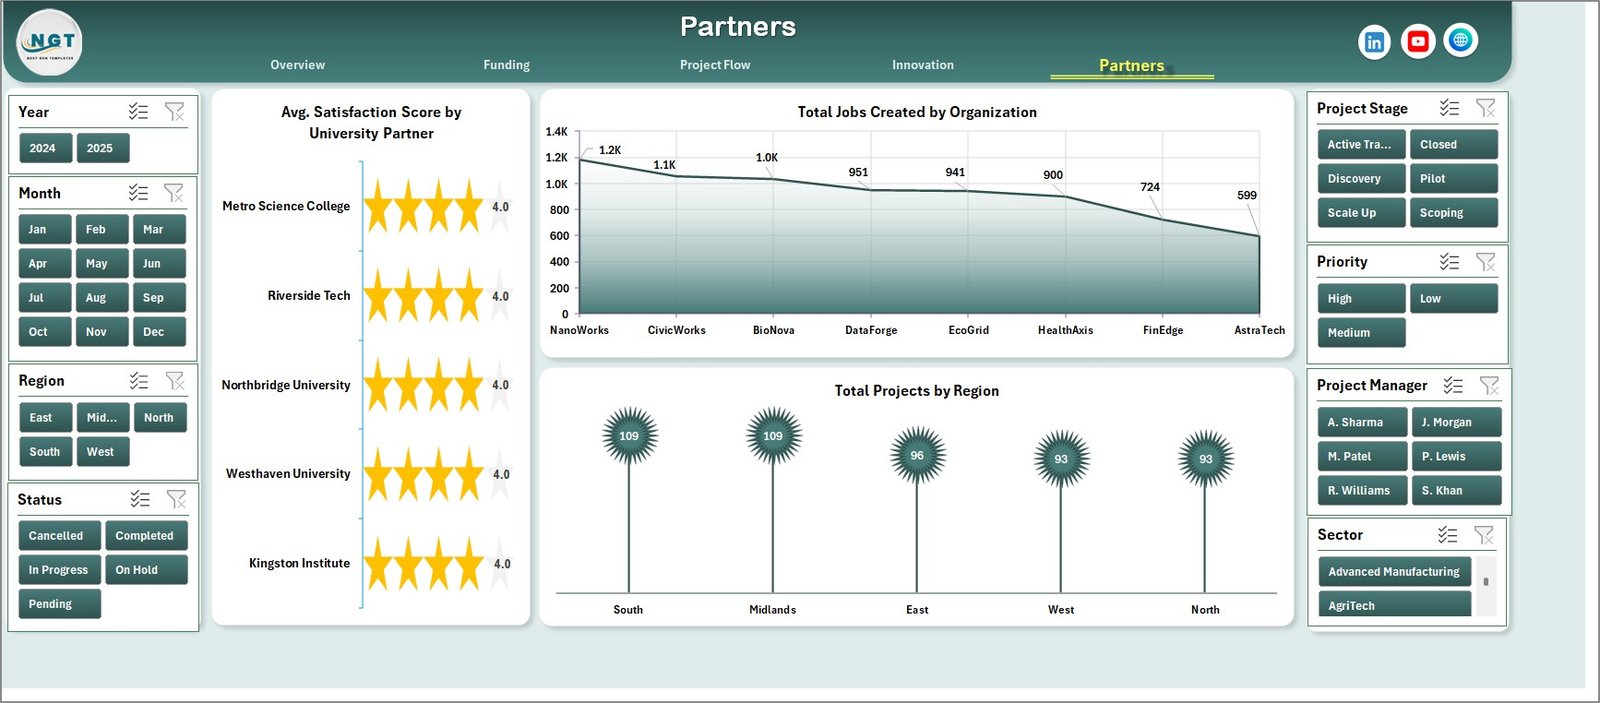Select Closed project stage
This screenshot has width=1600, height=703.
(x=1454, y=144)
